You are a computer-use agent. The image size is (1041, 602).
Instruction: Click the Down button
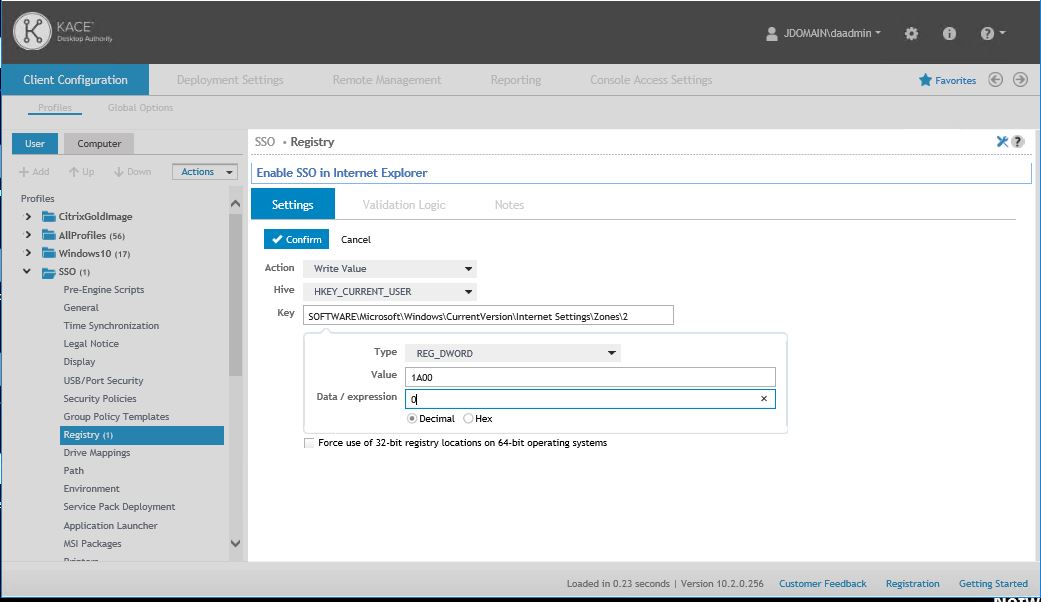click(132, 172)
